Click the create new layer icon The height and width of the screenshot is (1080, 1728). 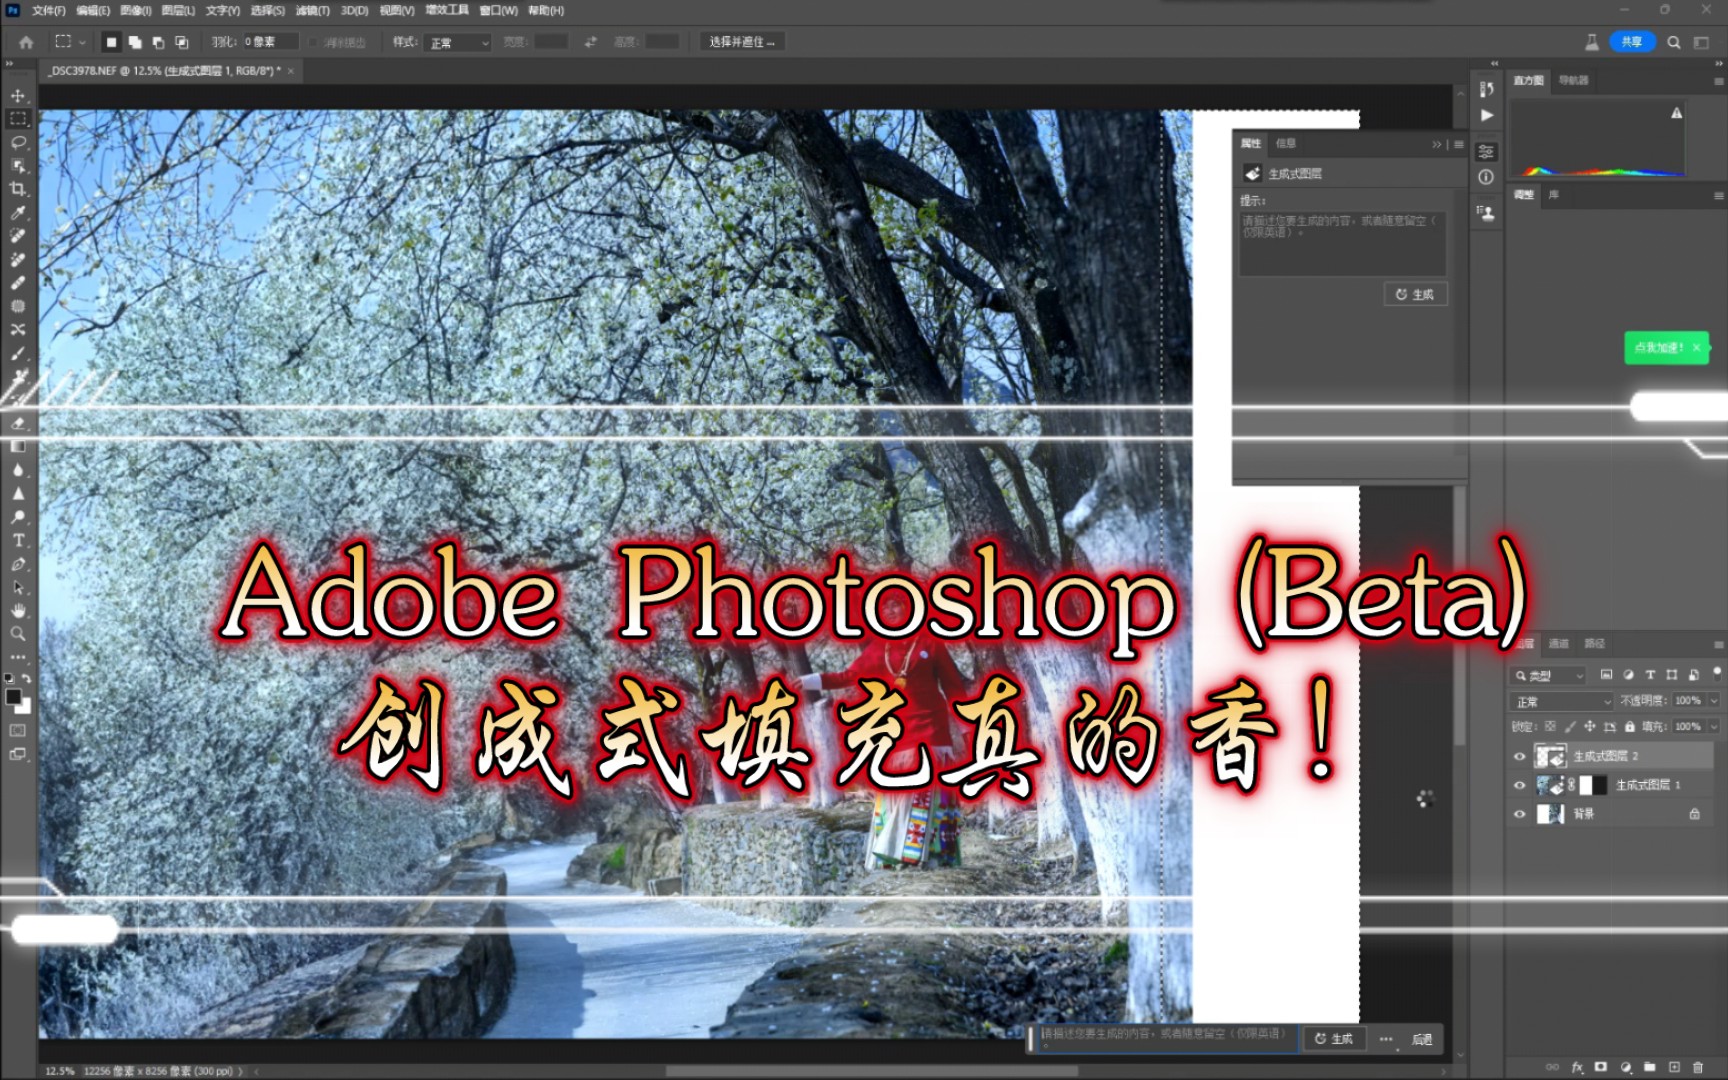coord(1674,1067)
